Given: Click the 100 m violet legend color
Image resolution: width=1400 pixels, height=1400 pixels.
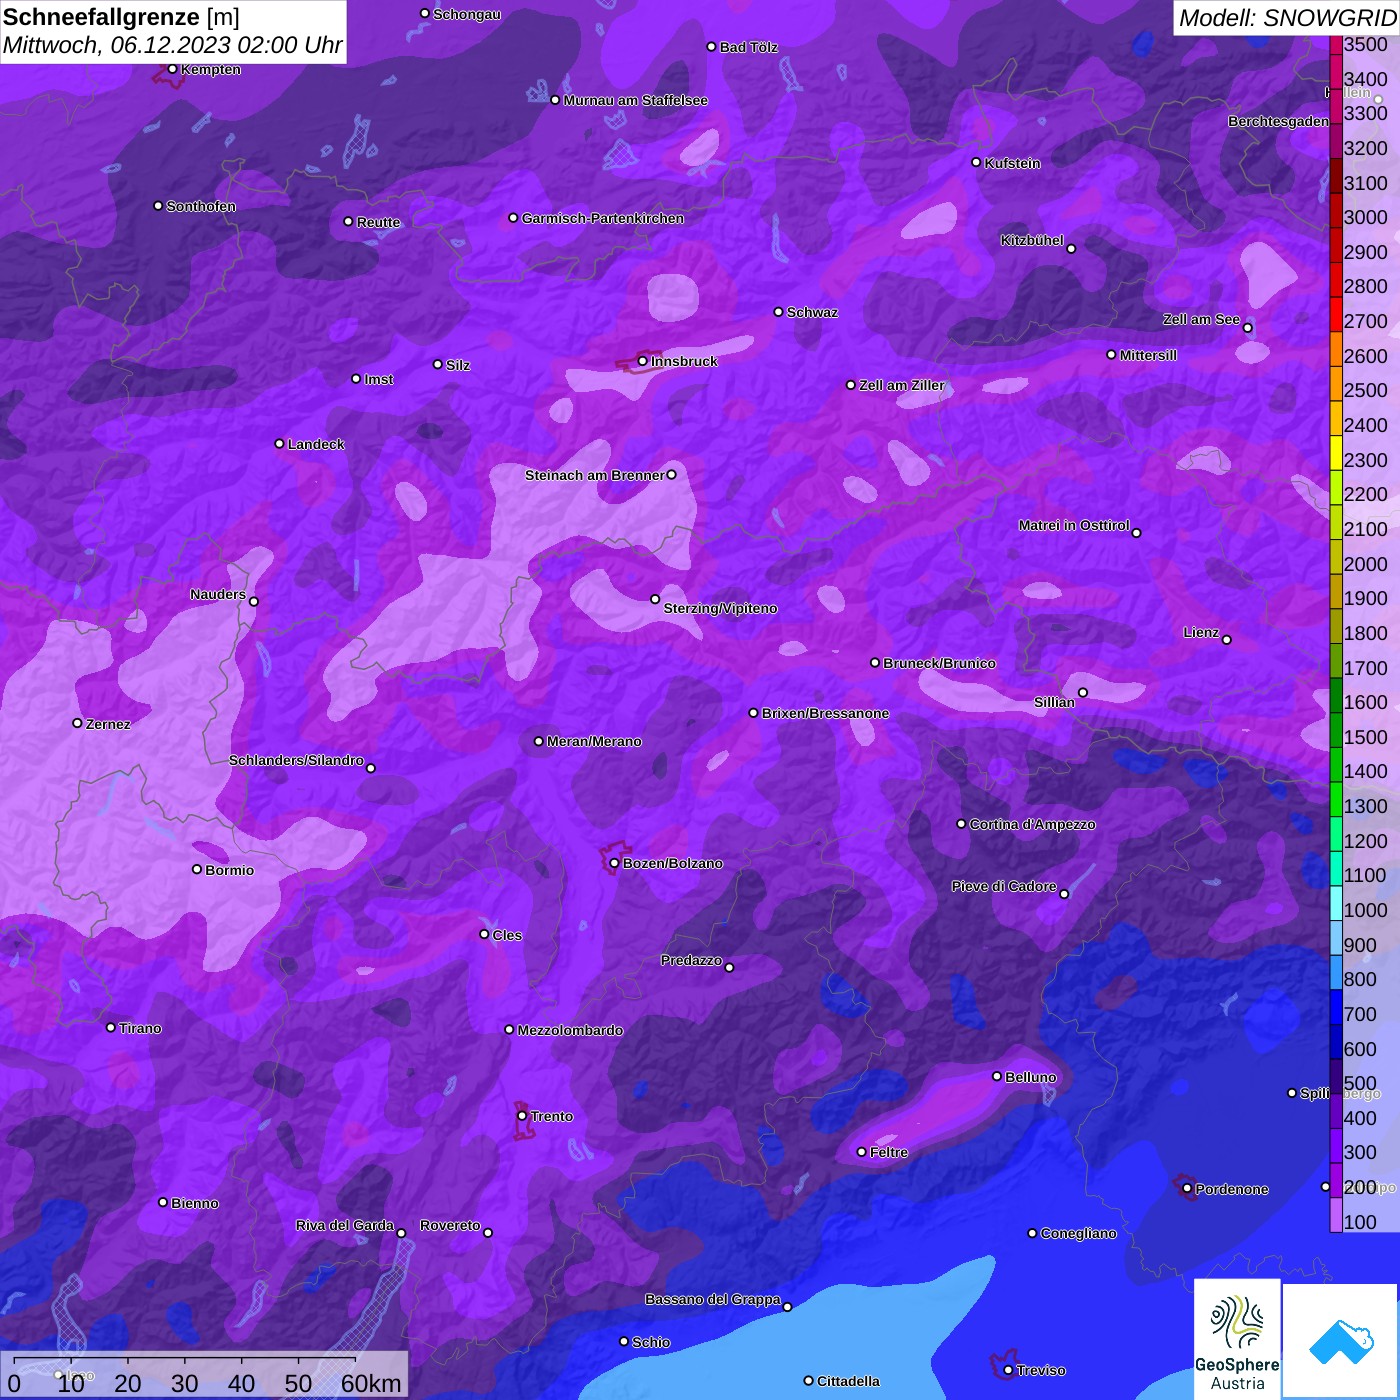Looking at the screenshot, I should 1335,1214.
